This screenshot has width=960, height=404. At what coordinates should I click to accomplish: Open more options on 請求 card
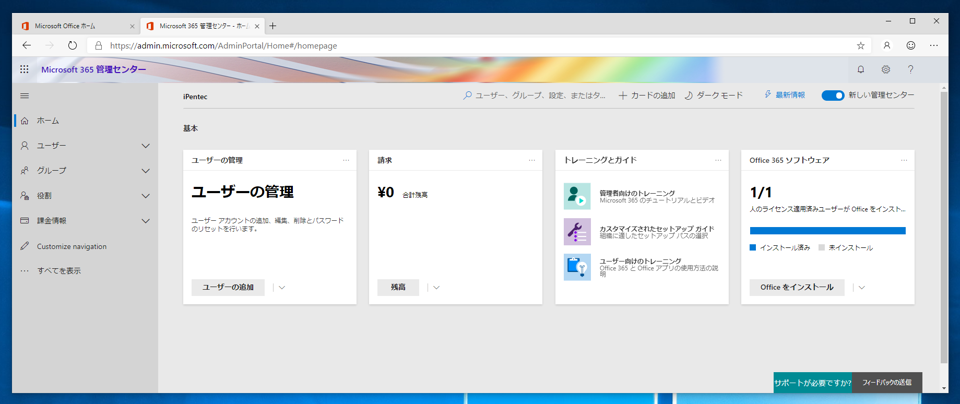tap(531, 160)
